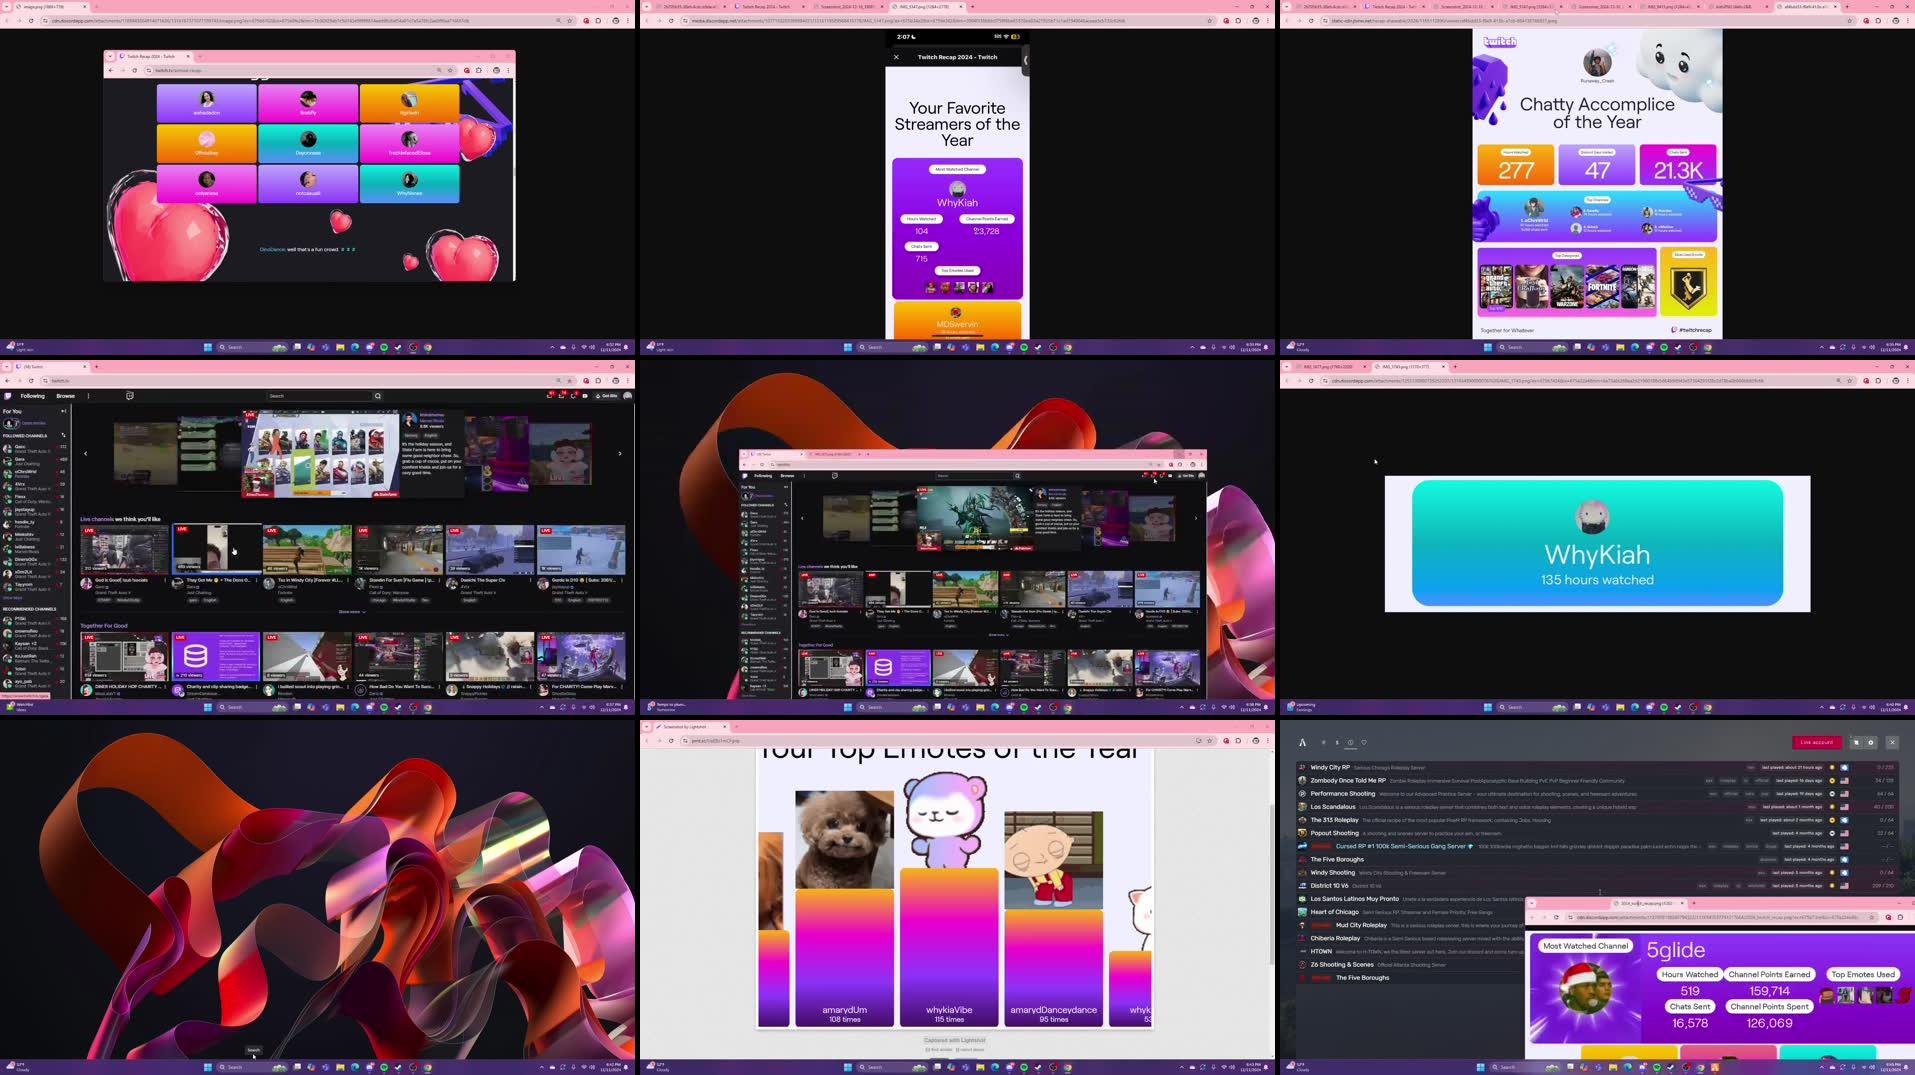
Task: Reload the 5glide recap image browser window
Action: pyautogui.click(x=1556, y=917)
